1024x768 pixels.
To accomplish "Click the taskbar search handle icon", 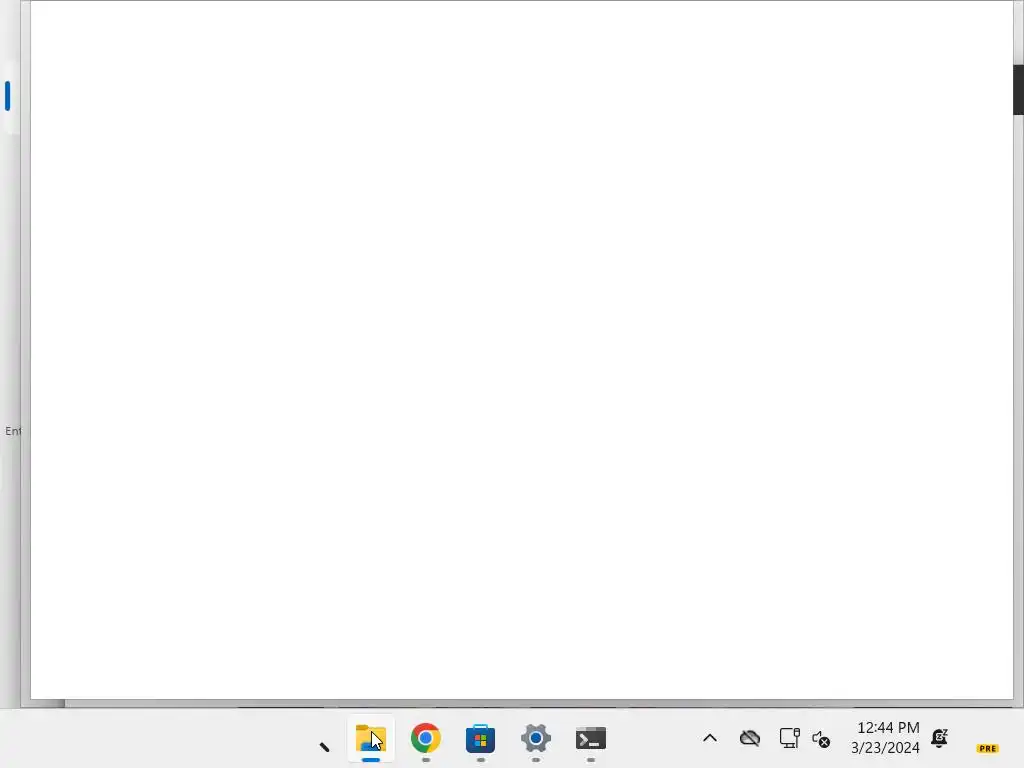I will click(324, 746).
